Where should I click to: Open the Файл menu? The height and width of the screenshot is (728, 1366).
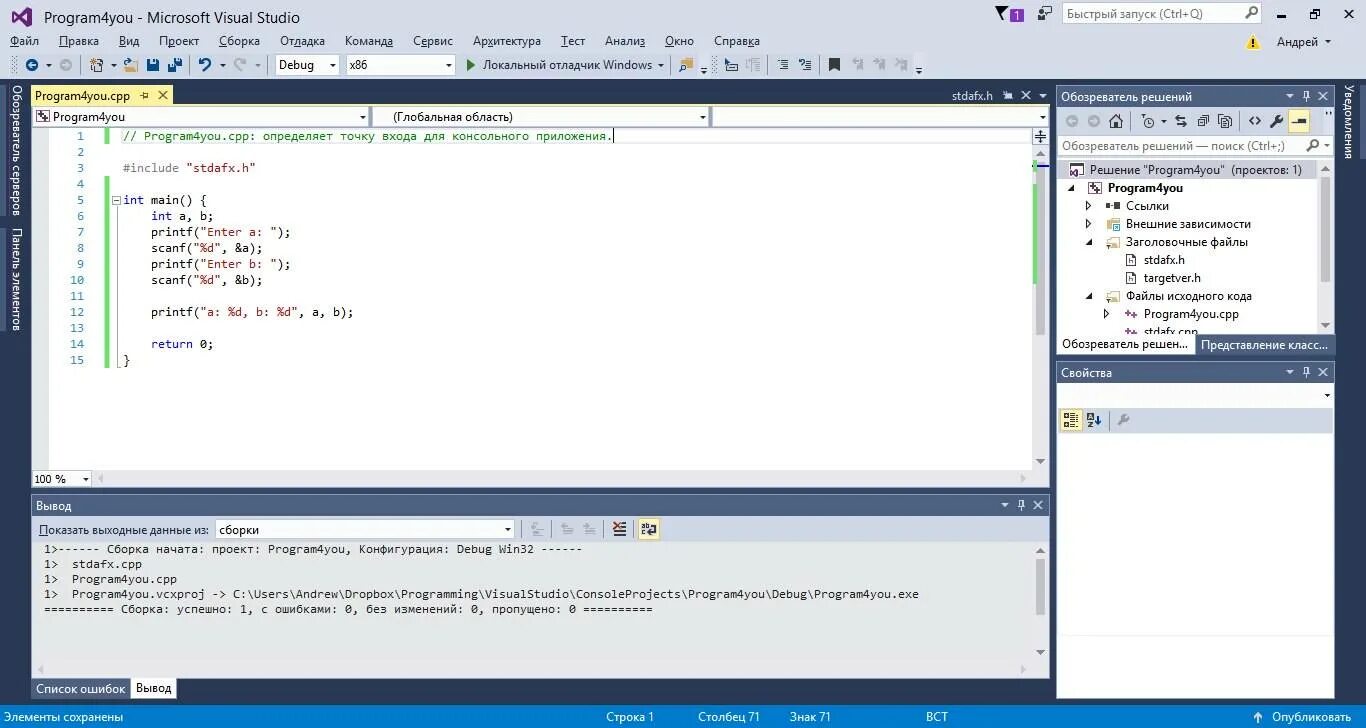point(25,41)
